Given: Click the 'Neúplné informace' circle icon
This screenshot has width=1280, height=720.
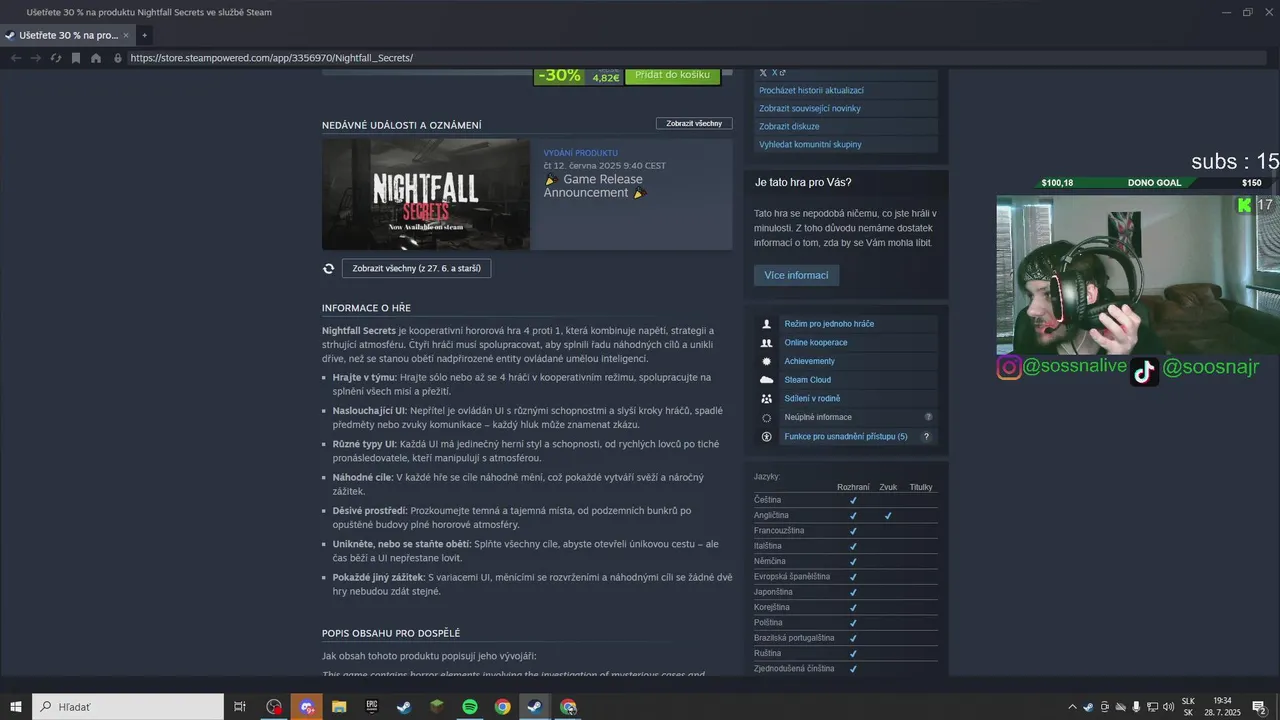Looking at the screenshot, I should [766, 417].
